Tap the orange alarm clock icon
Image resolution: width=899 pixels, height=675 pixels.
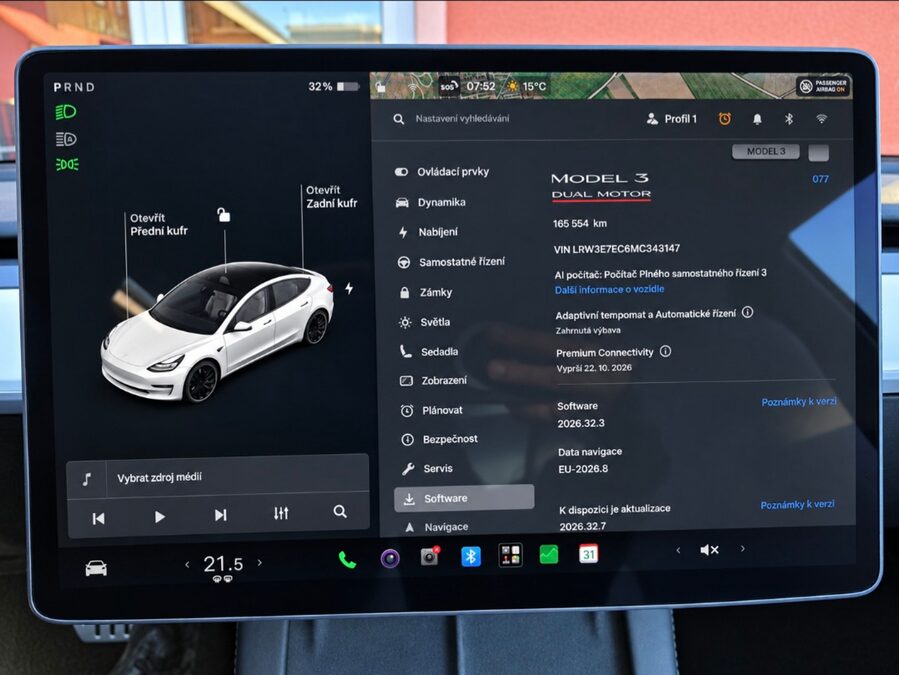click(725, 119)
